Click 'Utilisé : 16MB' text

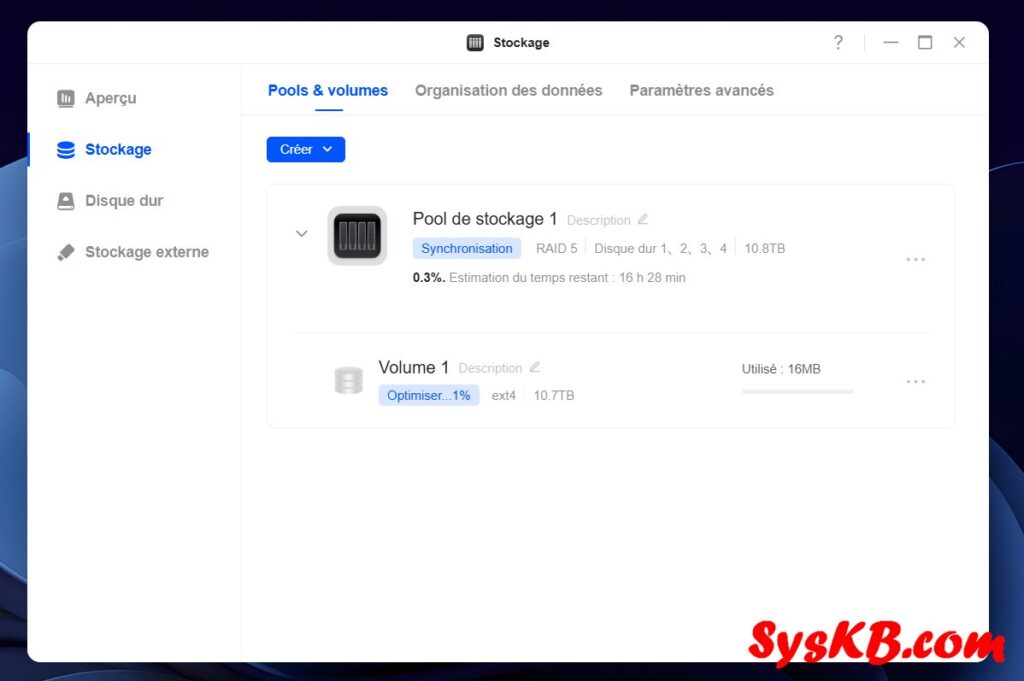click(x=781, y=369)
